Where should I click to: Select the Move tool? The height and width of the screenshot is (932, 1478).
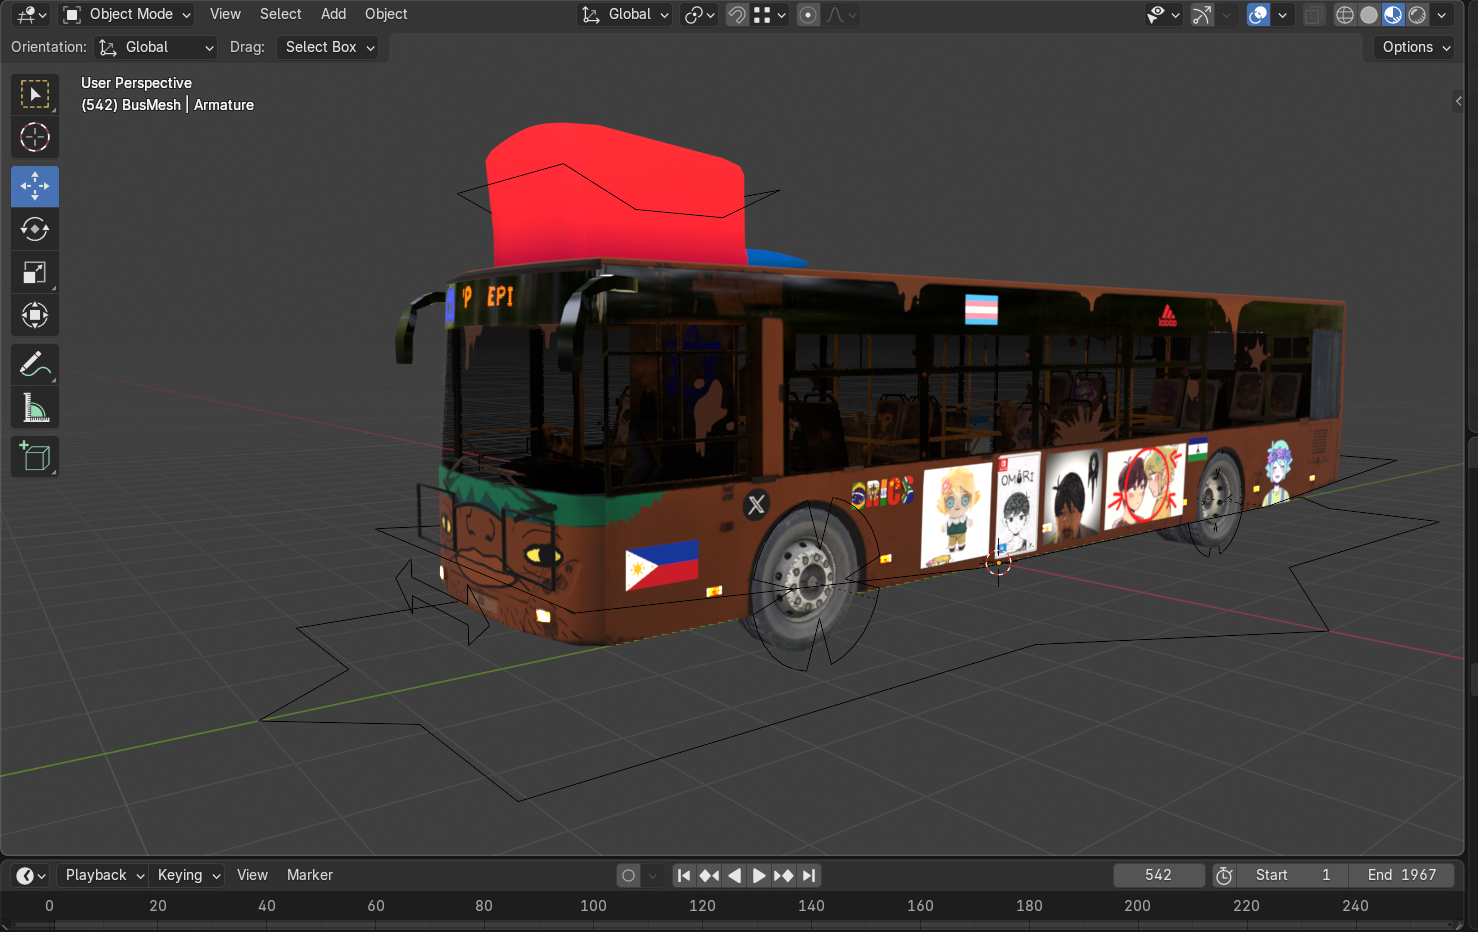click(35, 187)
